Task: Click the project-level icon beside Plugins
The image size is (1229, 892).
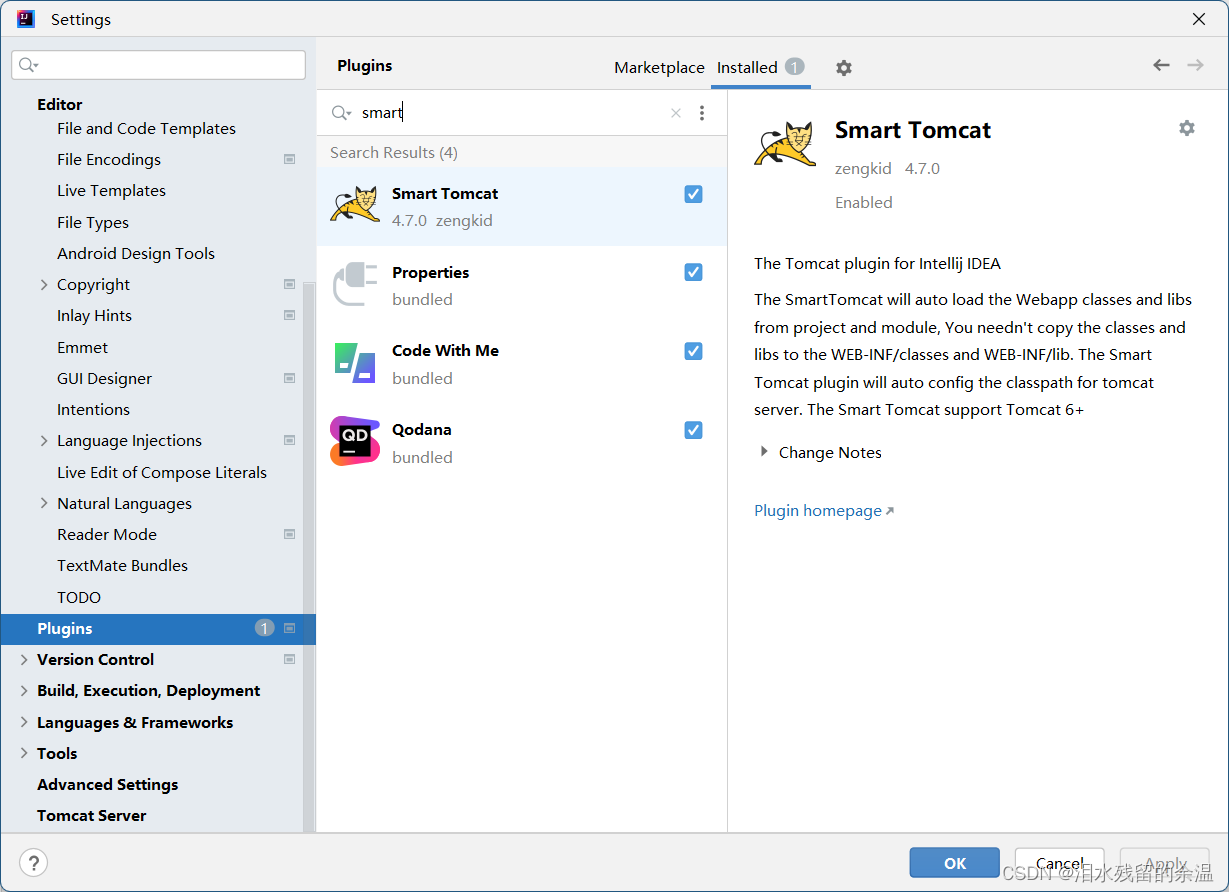Action: click(290, 628)
